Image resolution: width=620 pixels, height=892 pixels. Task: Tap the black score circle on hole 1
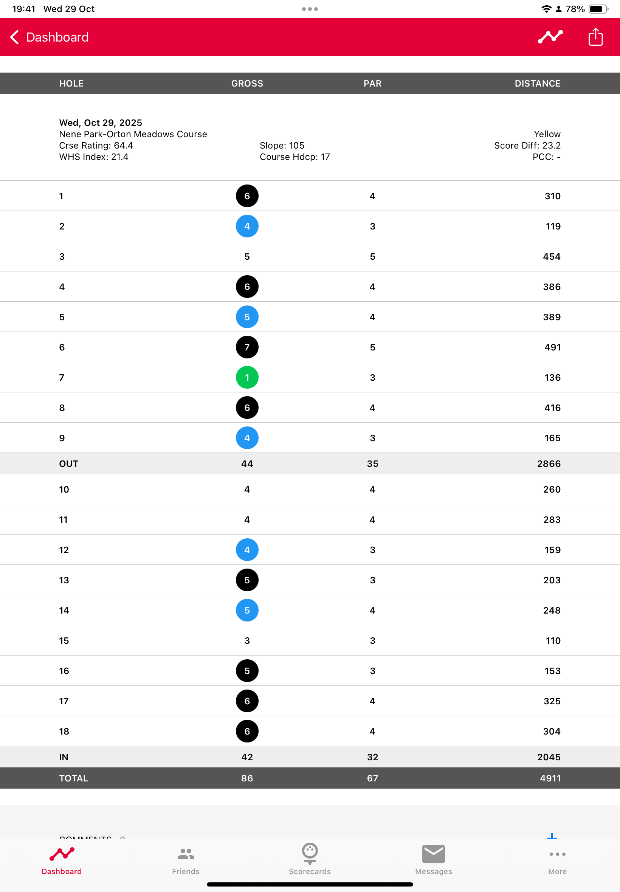coord(247,196)
